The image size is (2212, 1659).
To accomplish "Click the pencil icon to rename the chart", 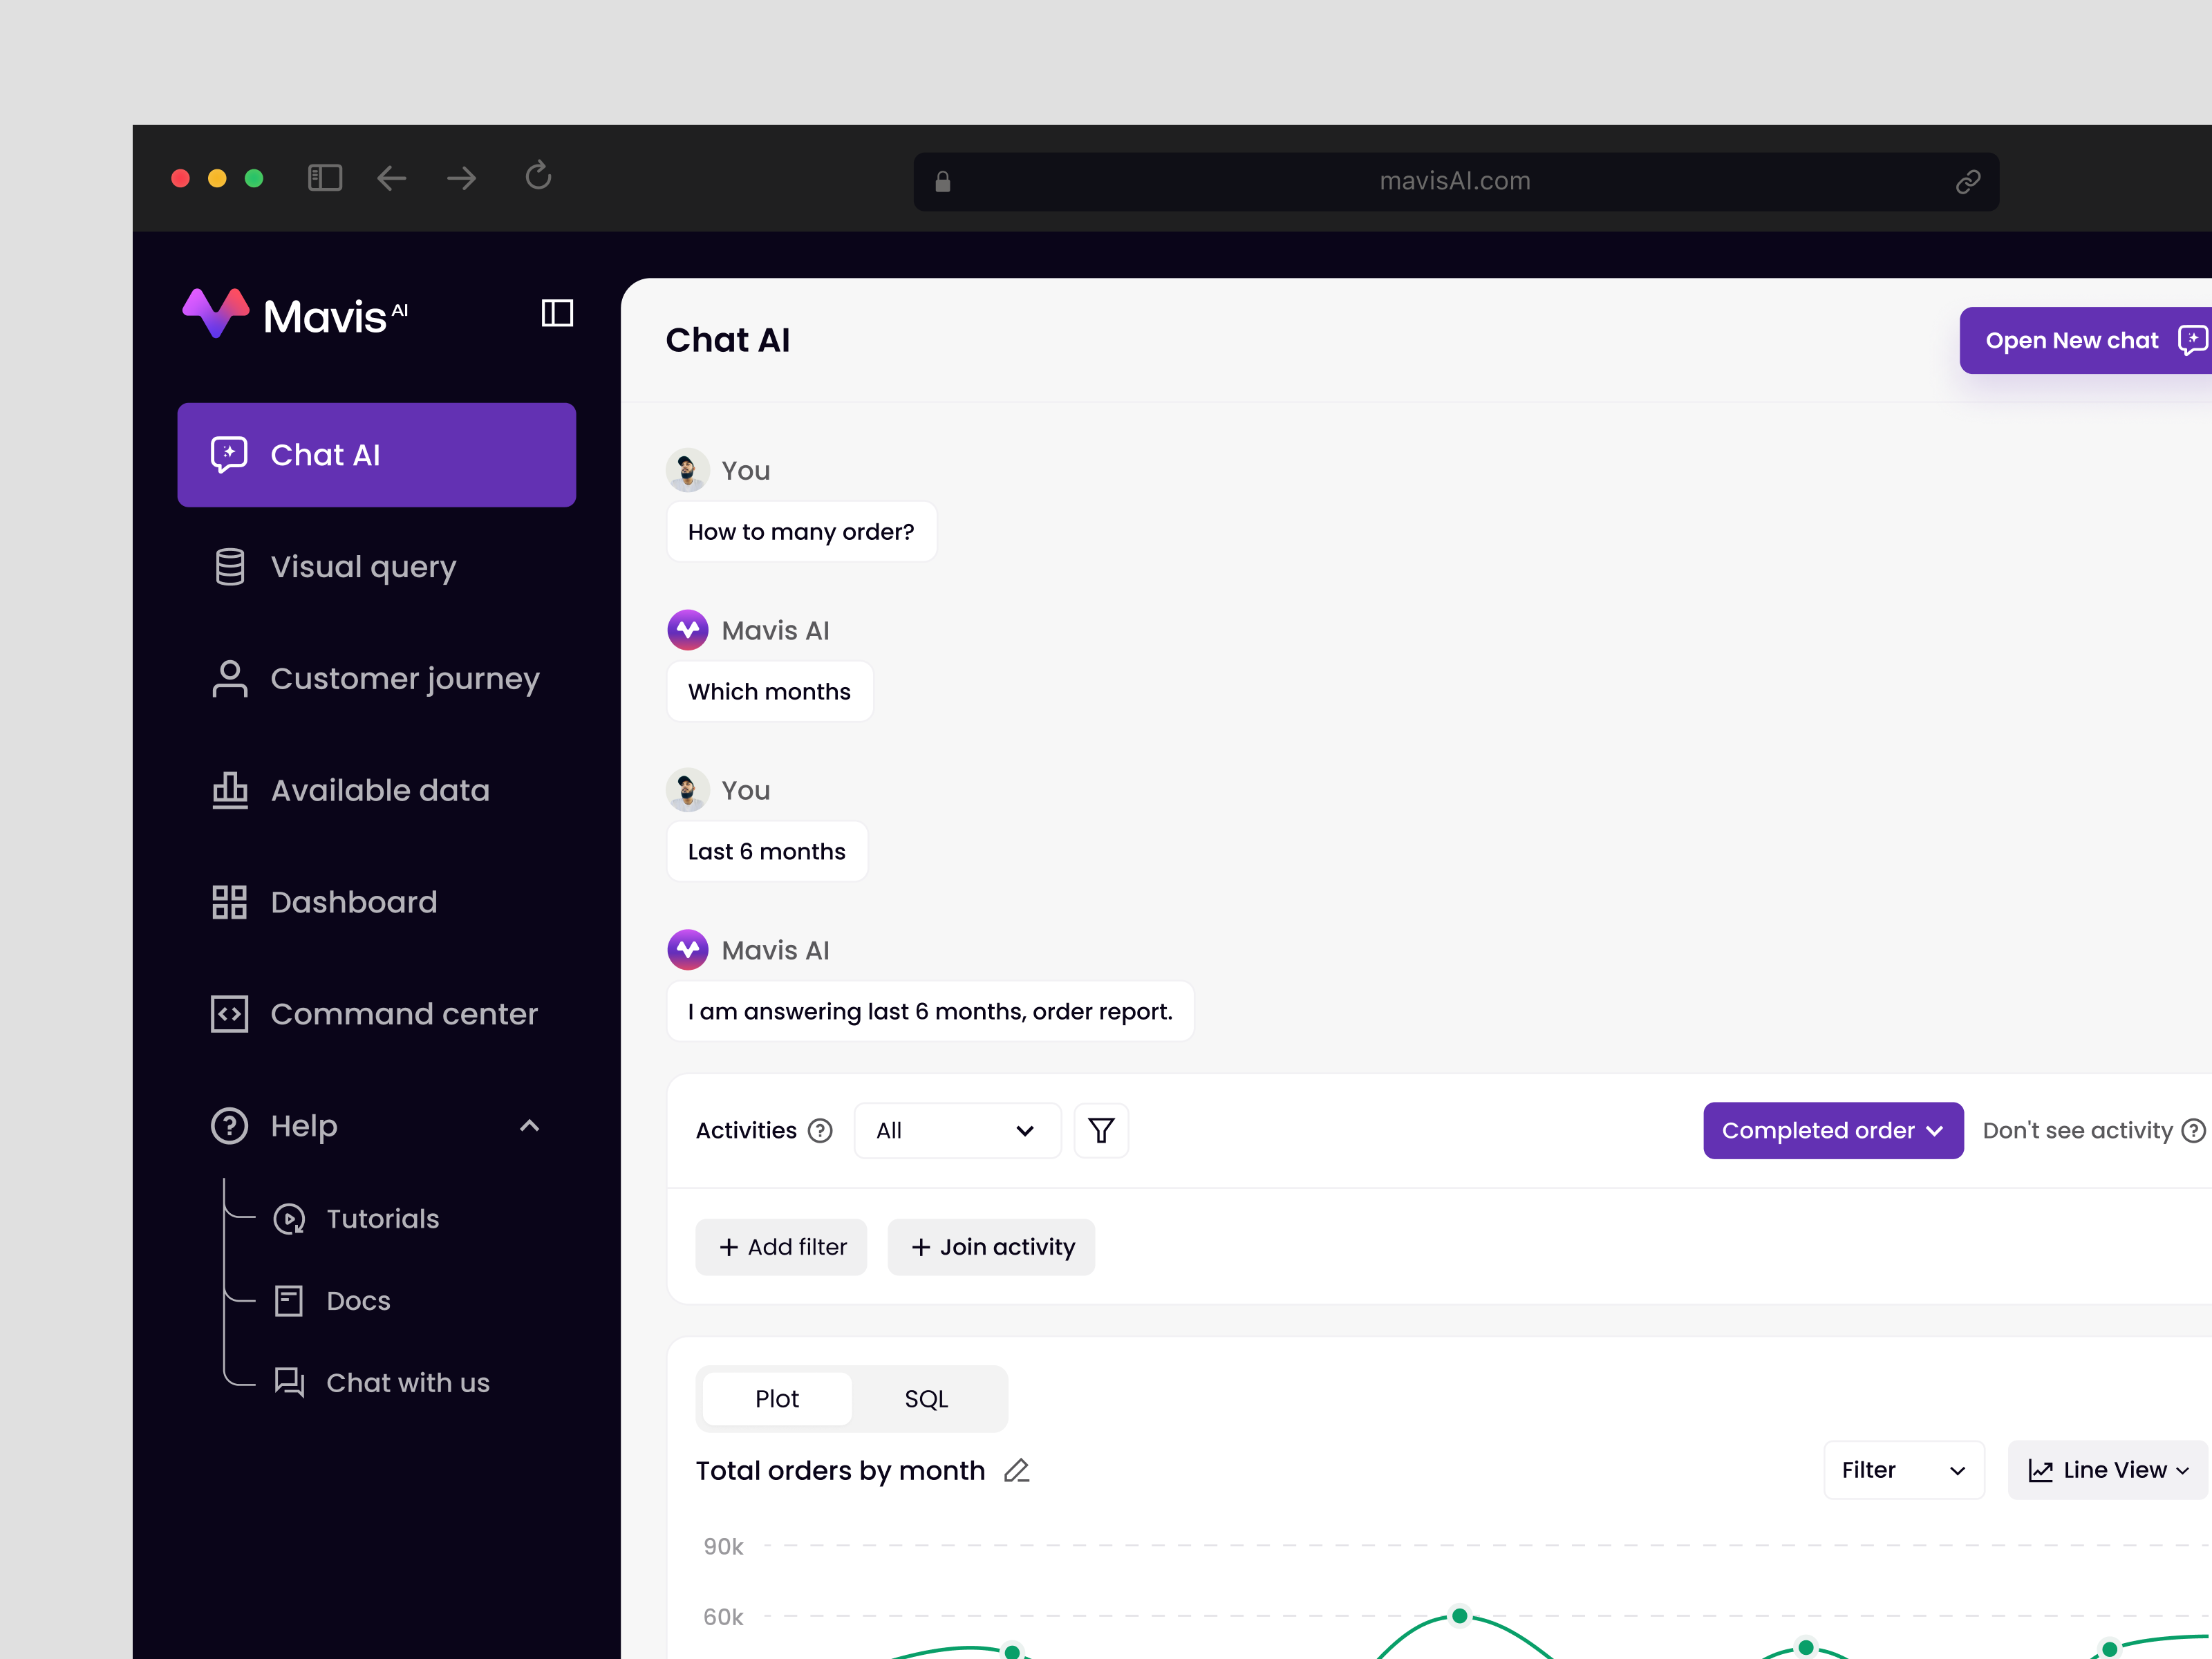I will (1017, 1470).
